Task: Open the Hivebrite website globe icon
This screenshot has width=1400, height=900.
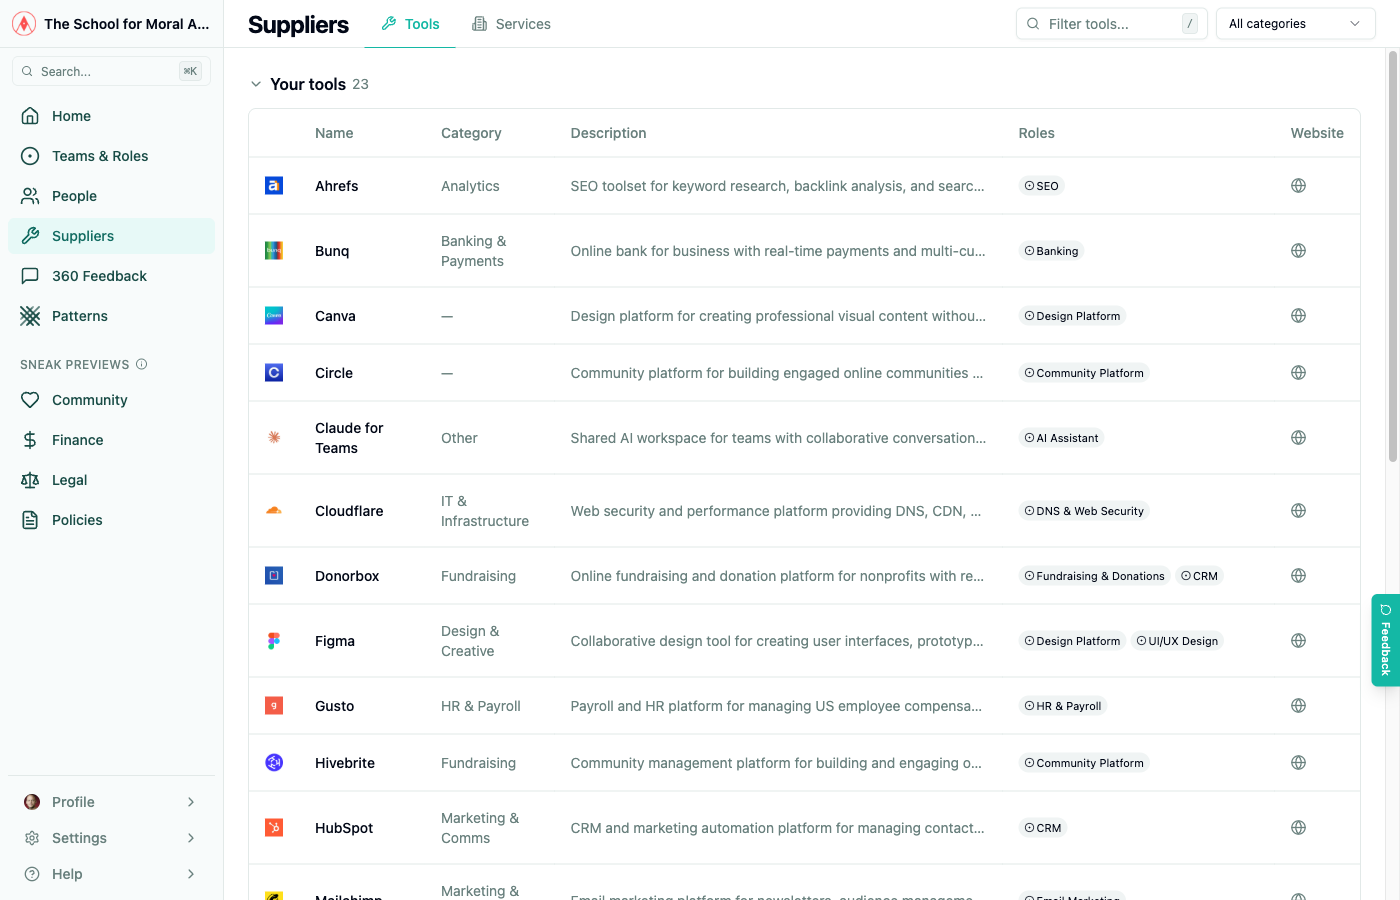Action: (x=1298, y=763)
